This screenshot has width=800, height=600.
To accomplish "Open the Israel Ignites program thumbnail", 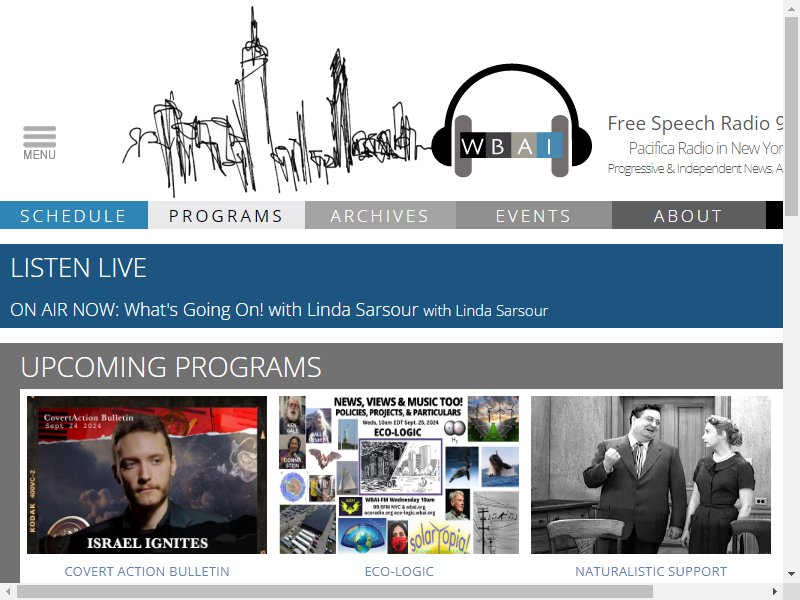I will pyautogui.click(x=147, y=474).
